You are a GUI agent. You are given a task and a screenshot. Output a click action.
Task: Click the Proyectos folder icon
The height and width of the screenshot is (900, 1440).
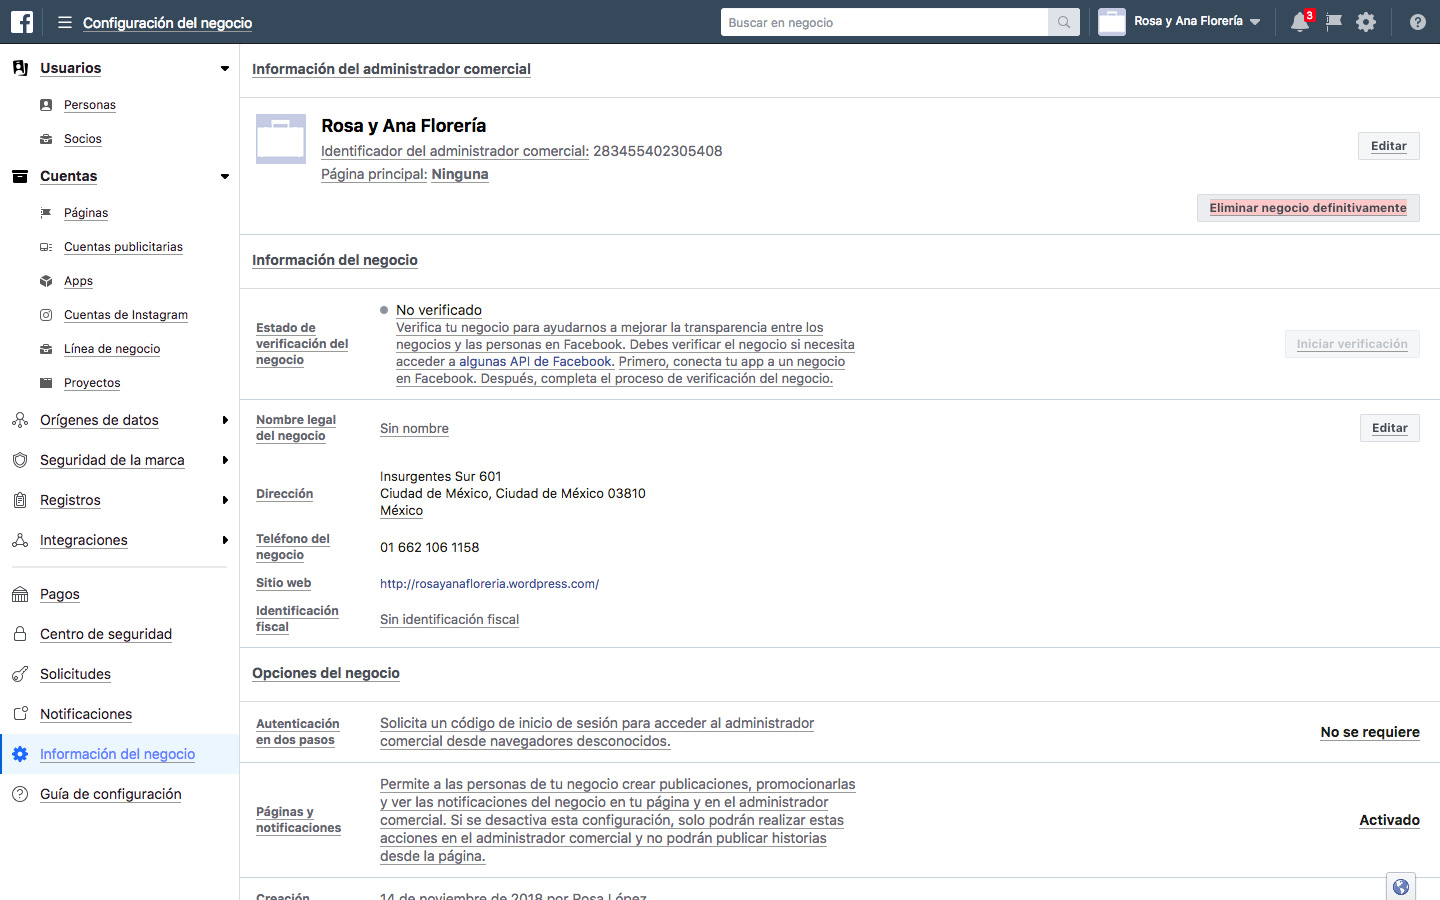(46, 383)
